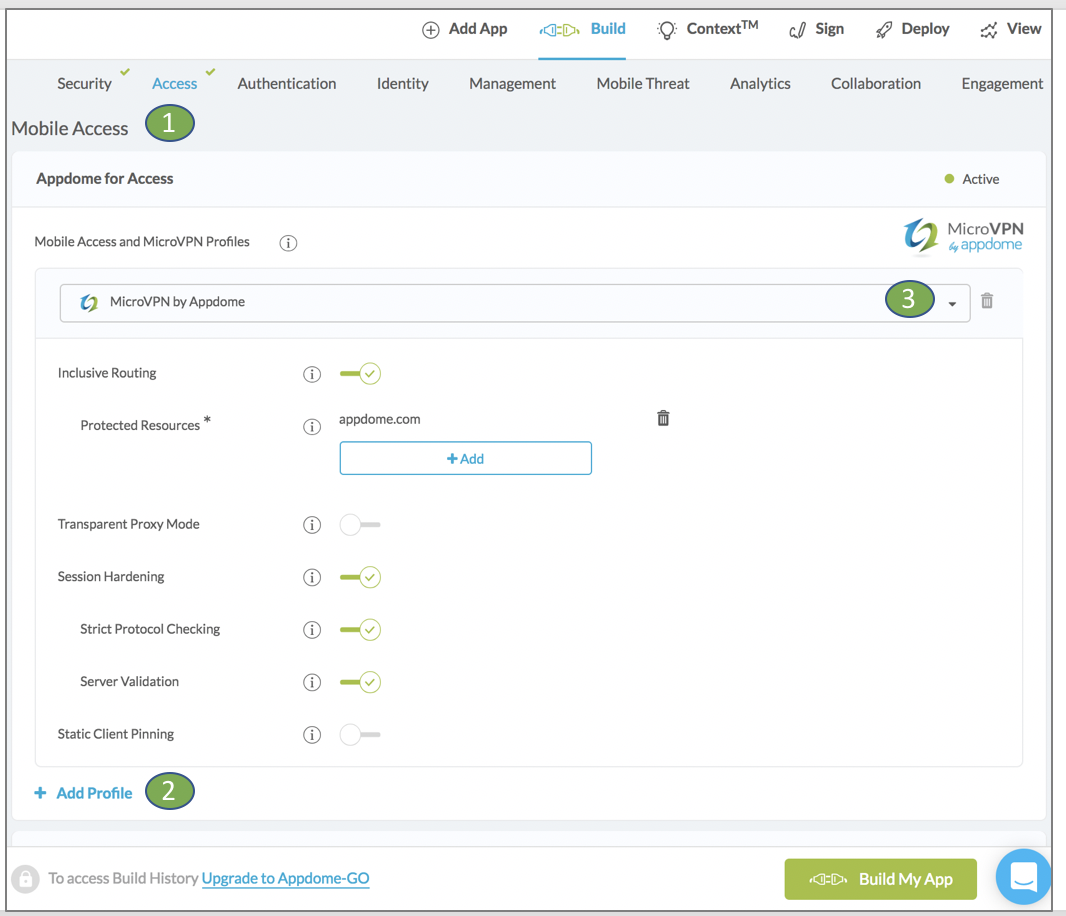
Task: Show info for Strict Protocol Checking
Action: point(312,630)
